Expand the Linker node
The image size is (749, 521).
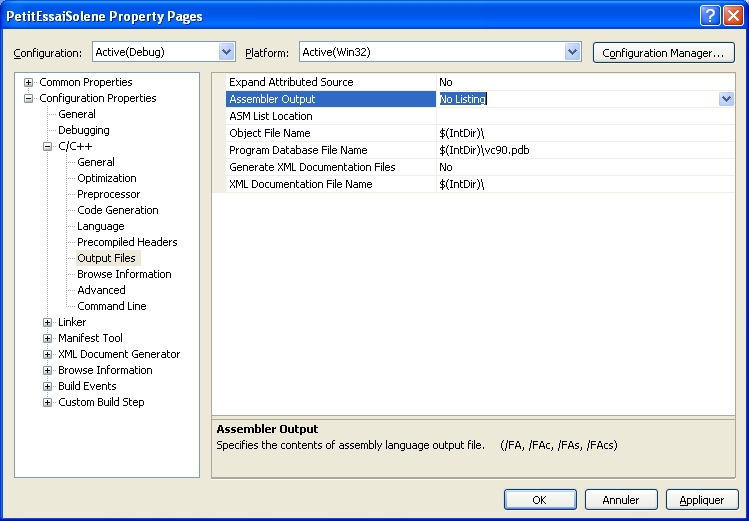point(47,322)
